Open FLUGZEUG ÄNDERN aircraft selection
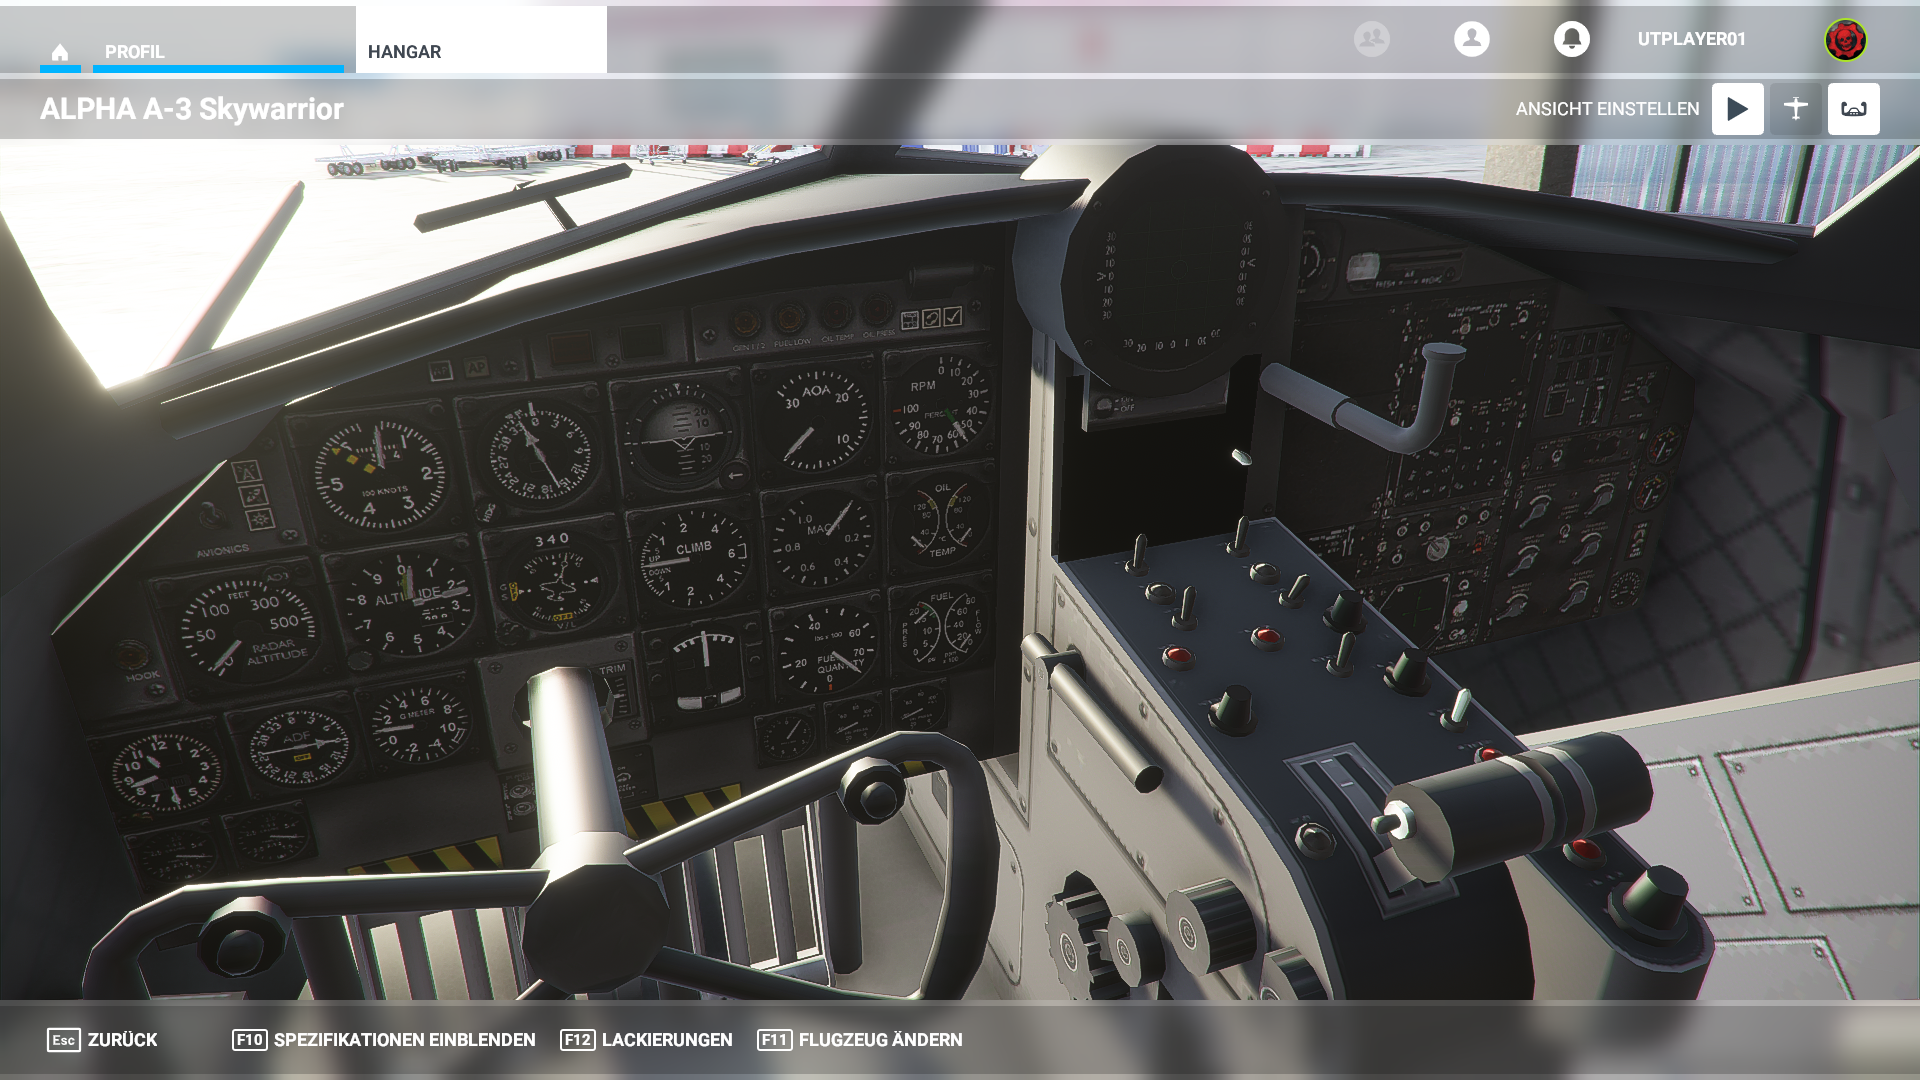1920x1080 pixels. pos(880,1040)
